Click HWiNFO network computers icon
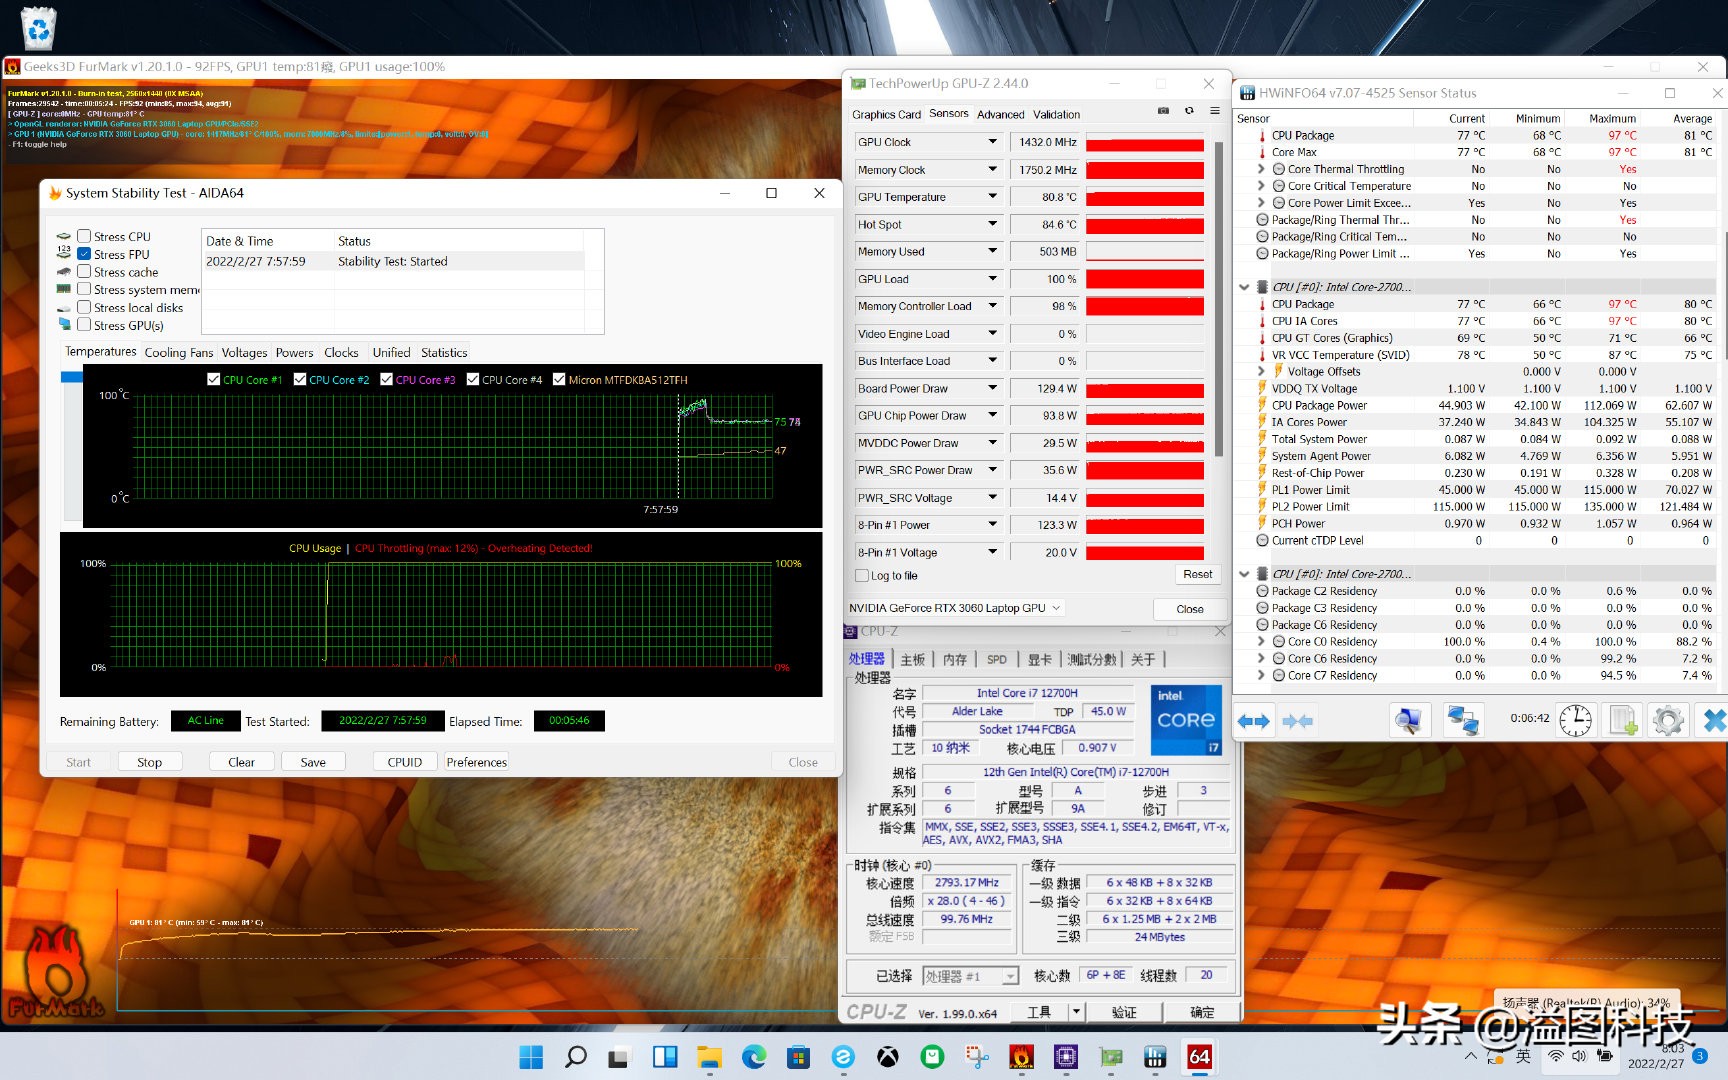Screen dimensions: 1728x1080 click(x=1463, y=721)
